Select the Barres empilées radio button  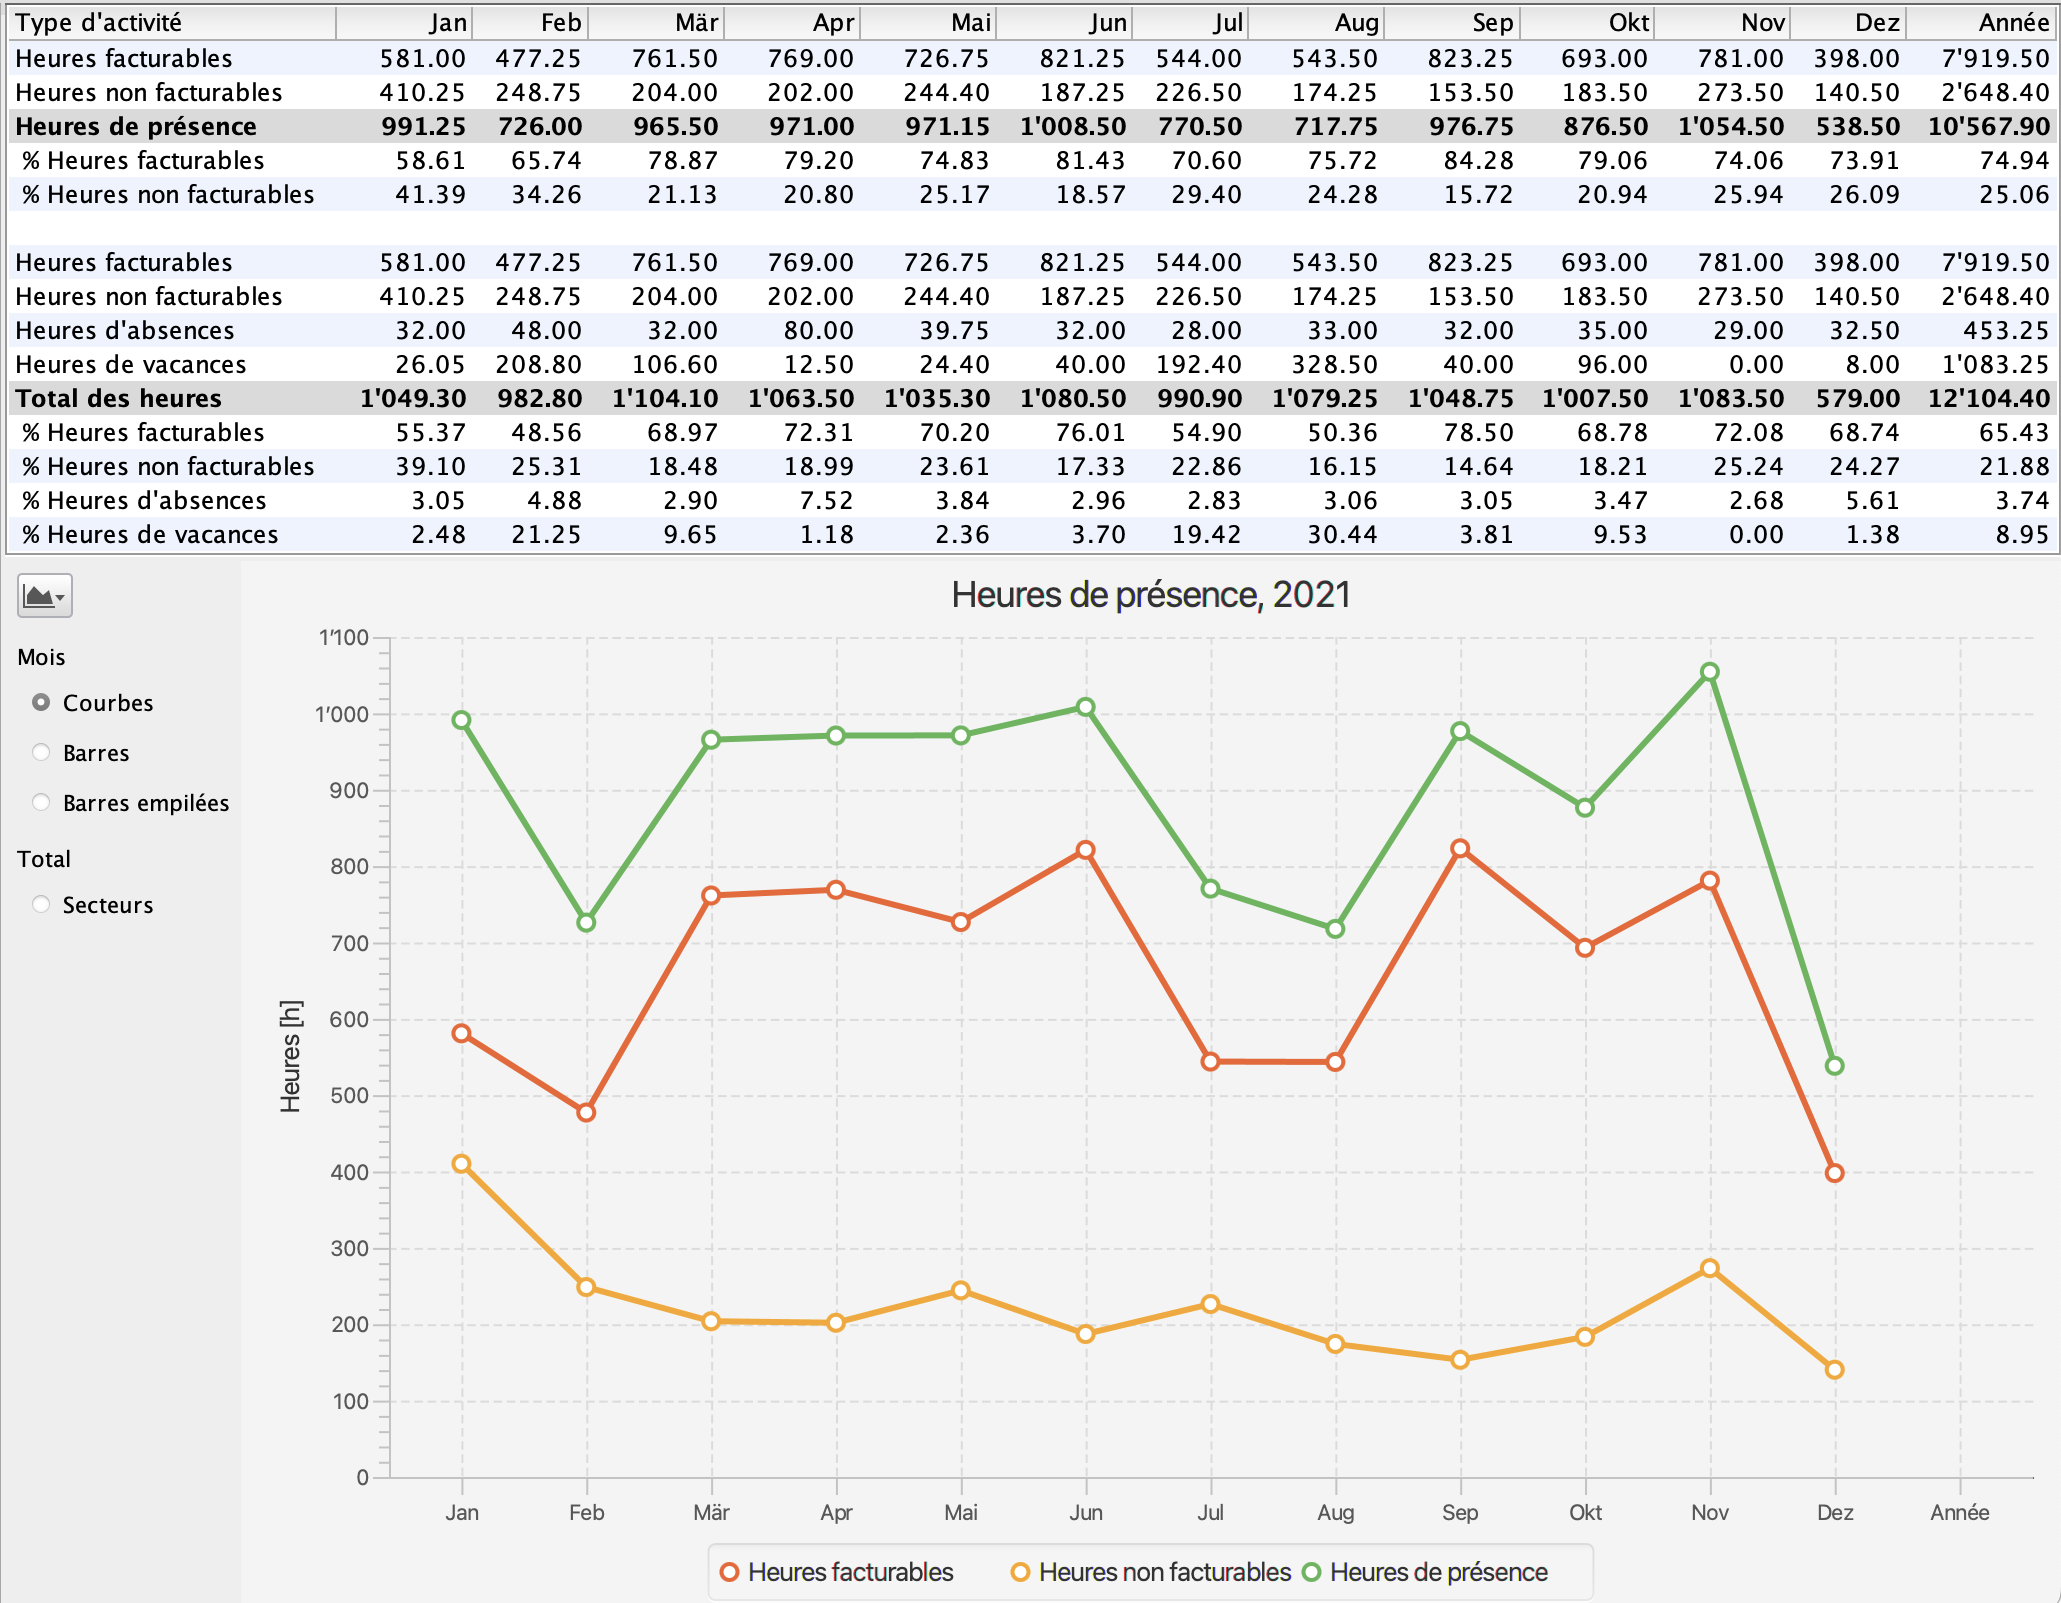click(41, 802)
